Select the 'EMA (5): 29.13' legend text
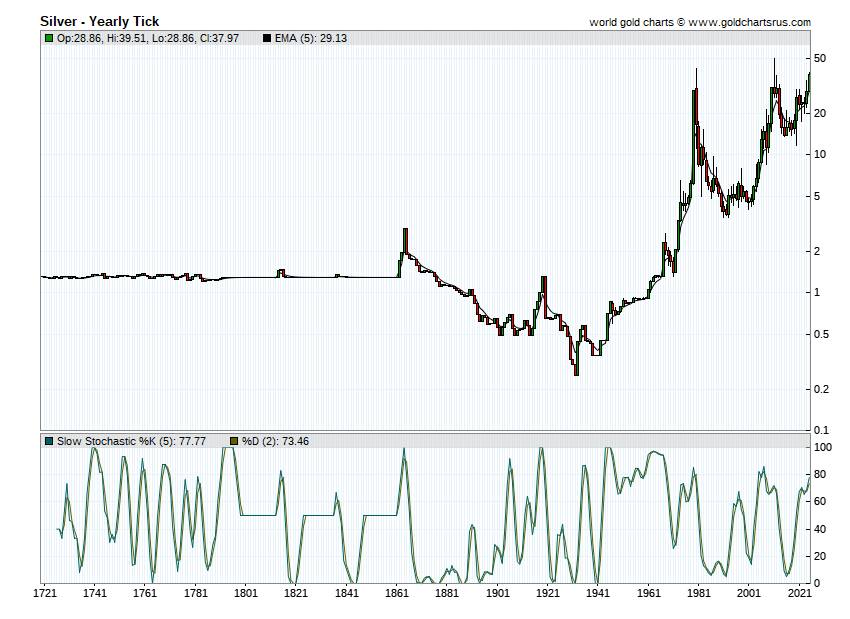The height and width of the screenshot is (619, 850). (311, 38)
